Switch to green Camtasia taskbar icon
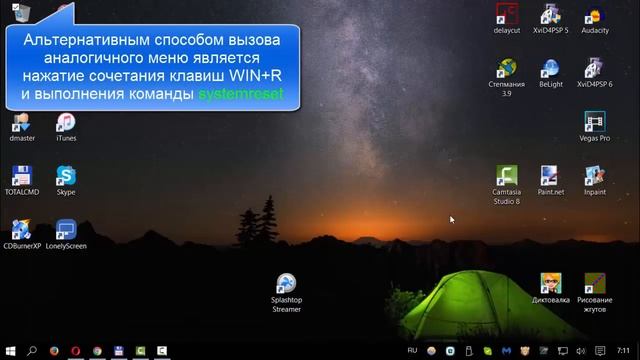Viewport: 640px width, 360px height. click(x=140, y=351)
